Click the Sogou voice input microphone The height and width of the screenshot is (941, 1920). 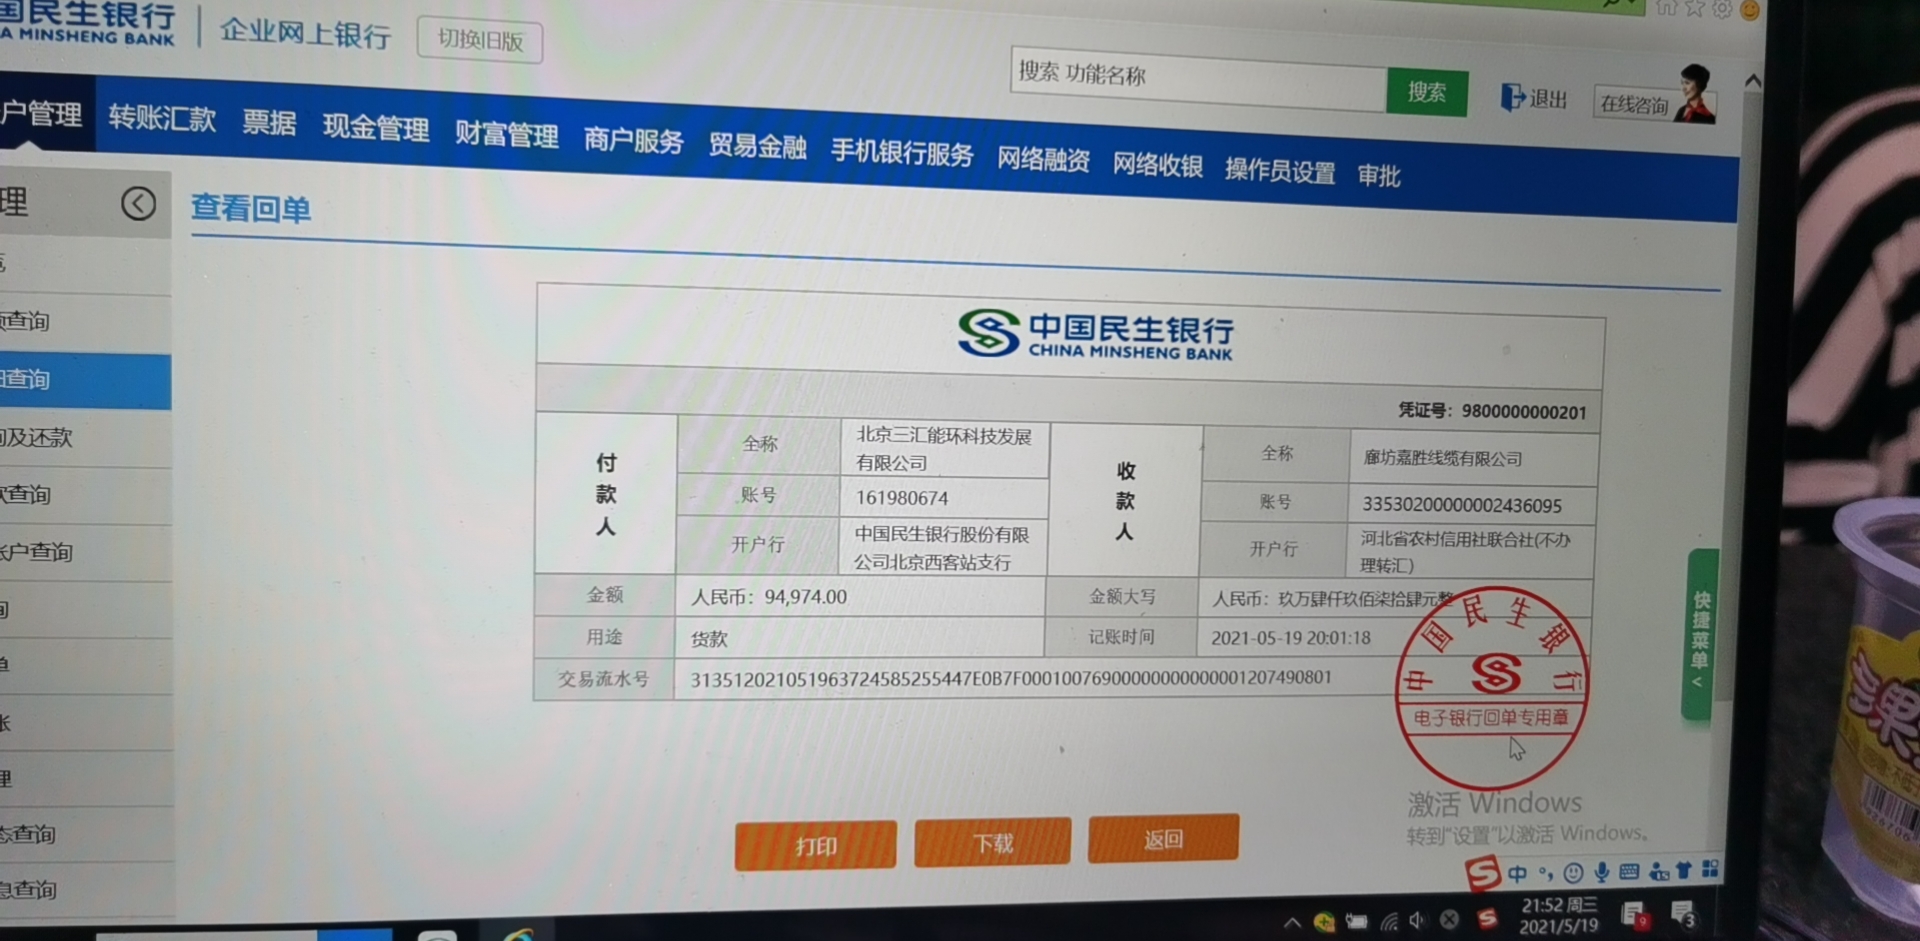tap(1602, 872)
